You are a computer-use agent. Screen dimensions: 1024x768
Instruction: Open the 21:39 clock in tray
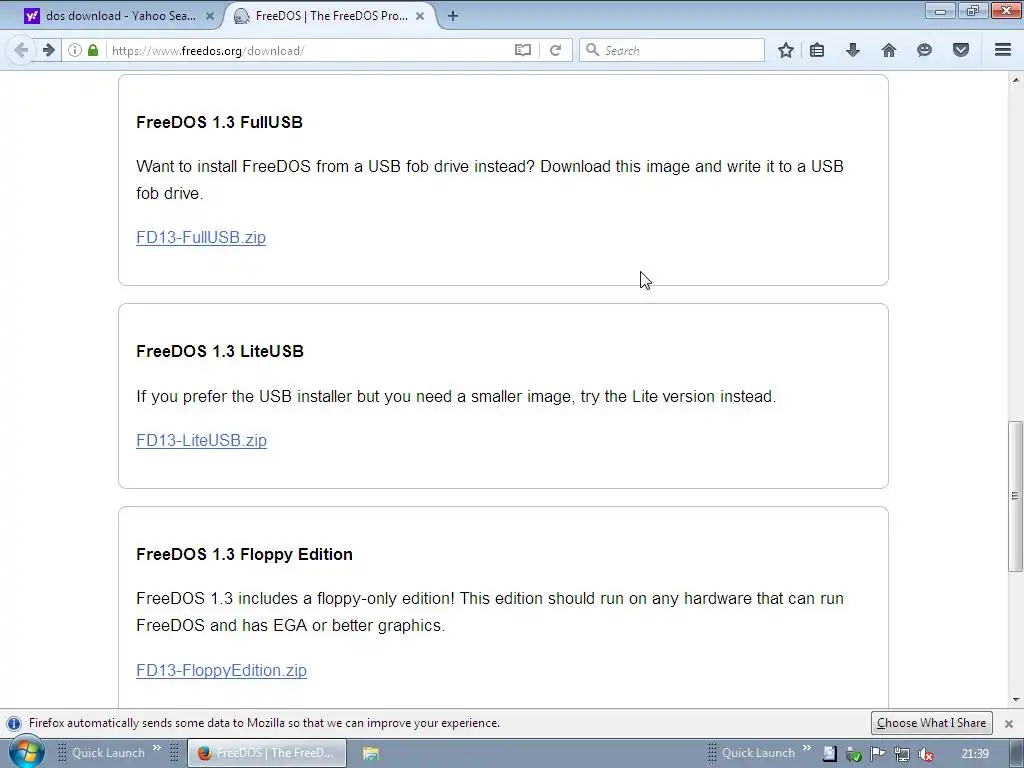[x=975, y=754]
